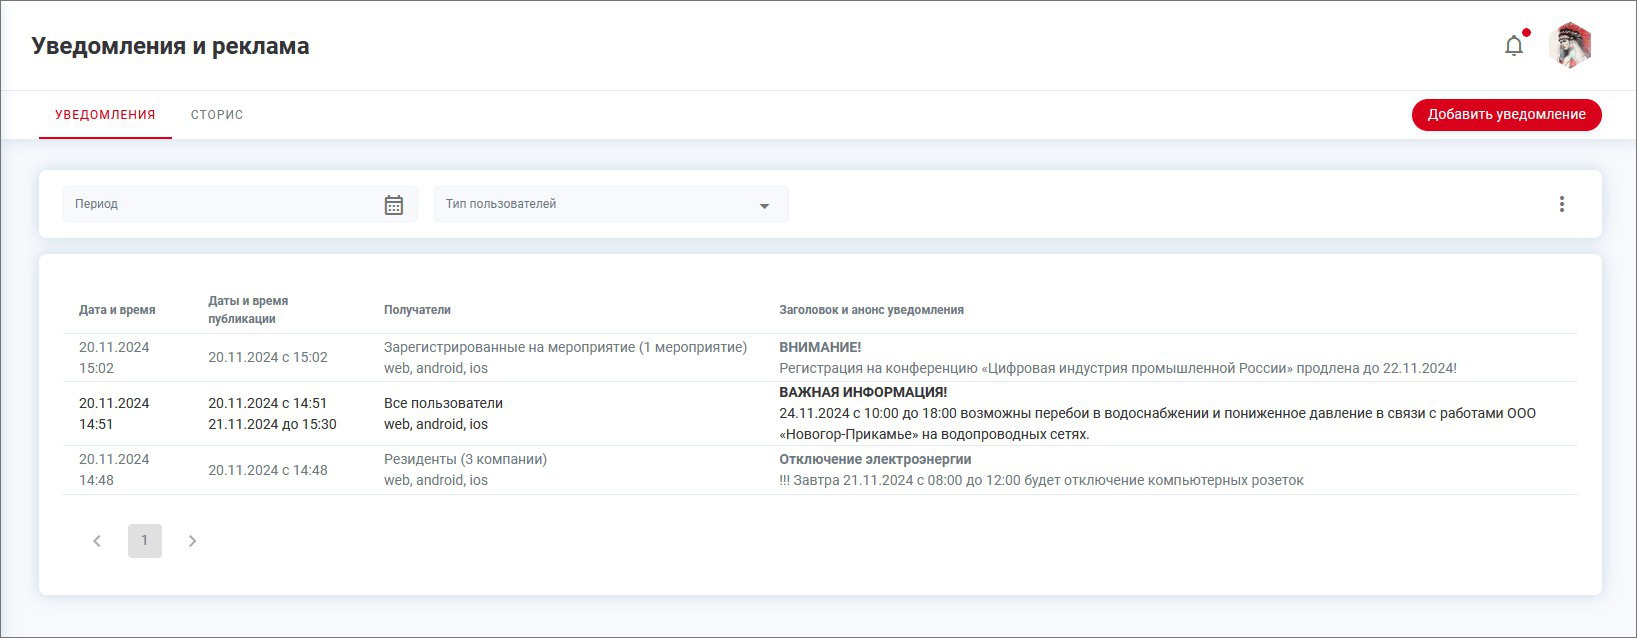
Task: Select the Уведомления tab
Action: (105, 115)
